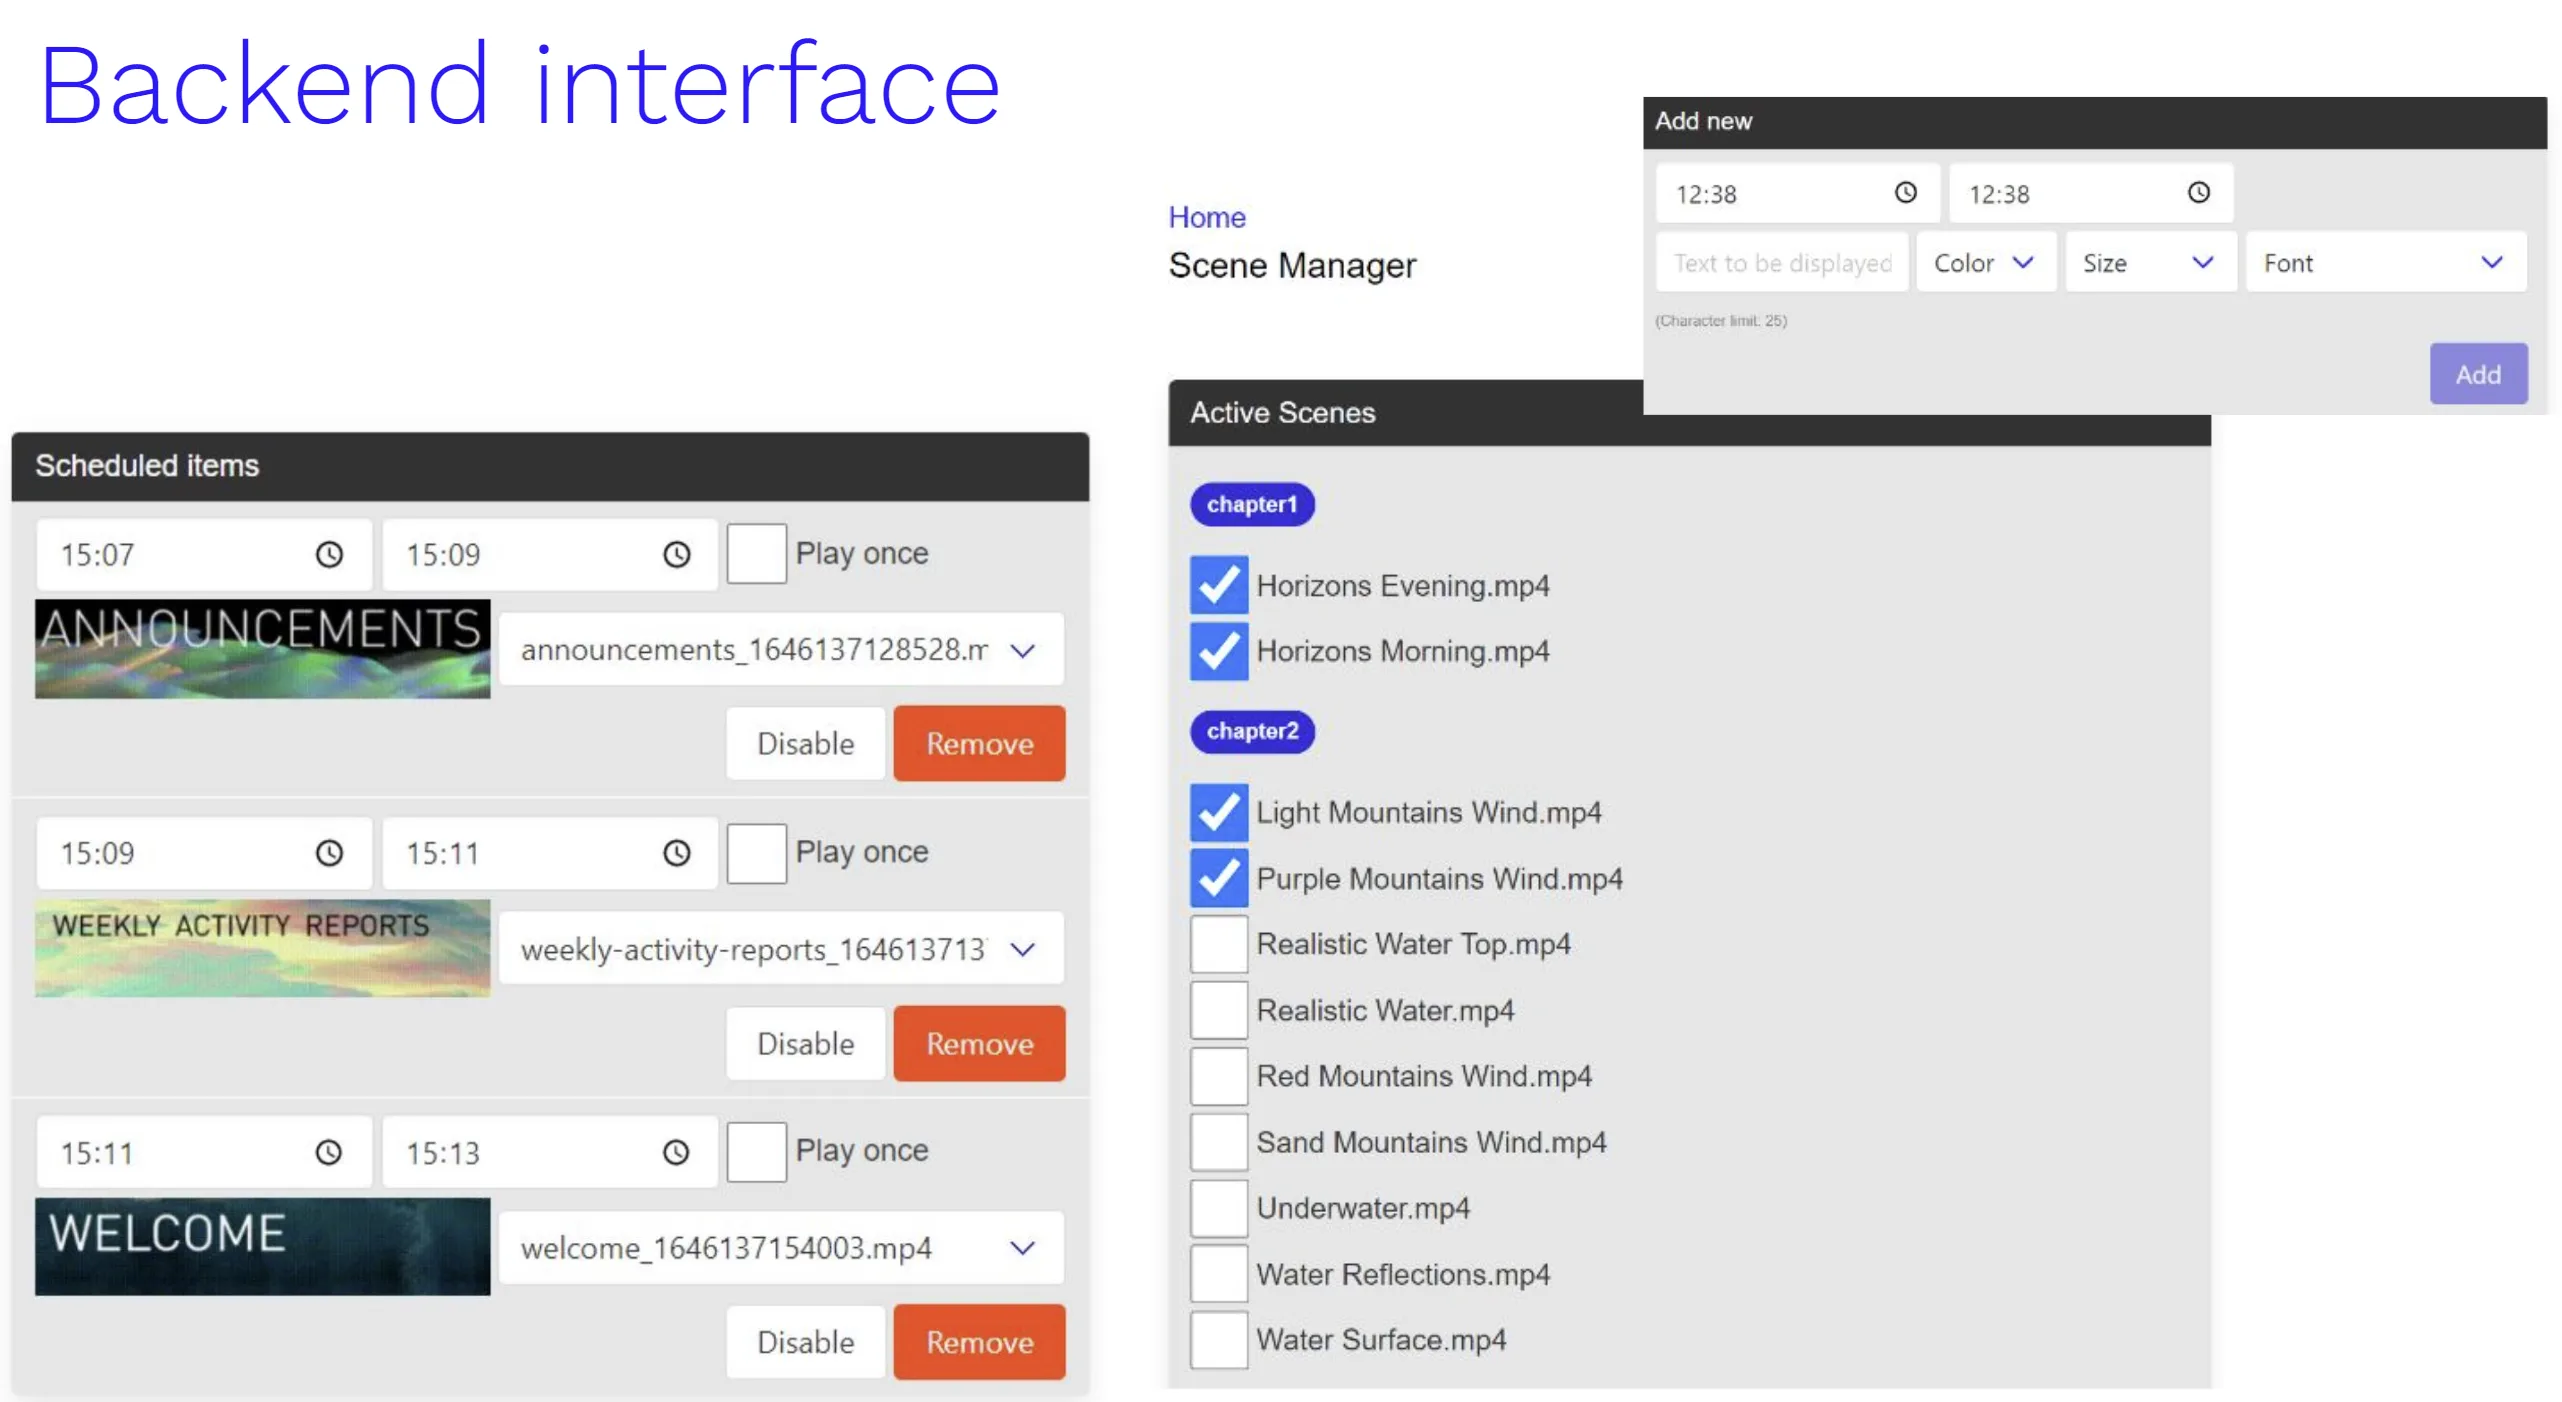This screenshot has height=1402, width=2562.
Task: Click text input field in Add new panel
Action: (1778, 262)
